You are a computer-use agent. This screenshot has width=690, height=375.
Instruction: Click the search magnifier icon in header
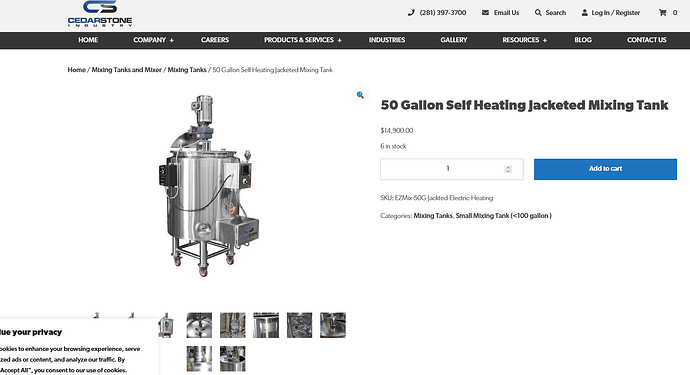[538, 13]
